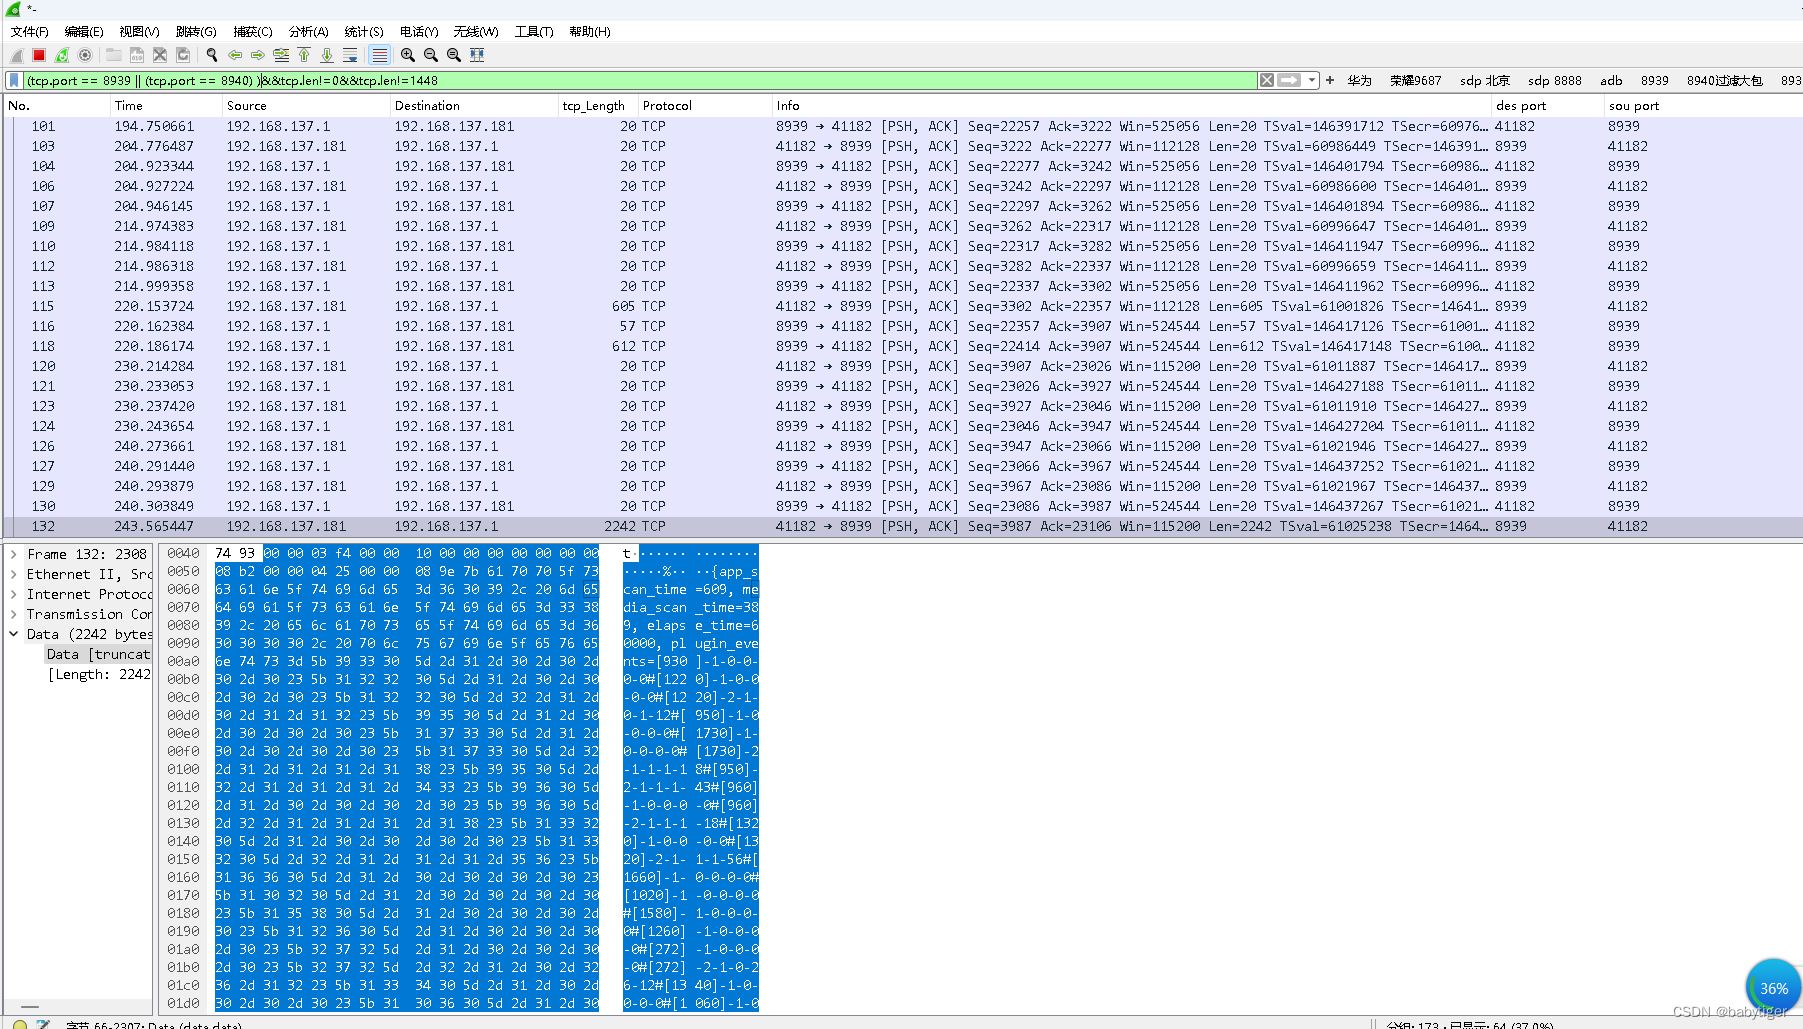Select packet 132 with Len=2242
The width and height of the screenshot is (1803, 1029).
(901, 526)
